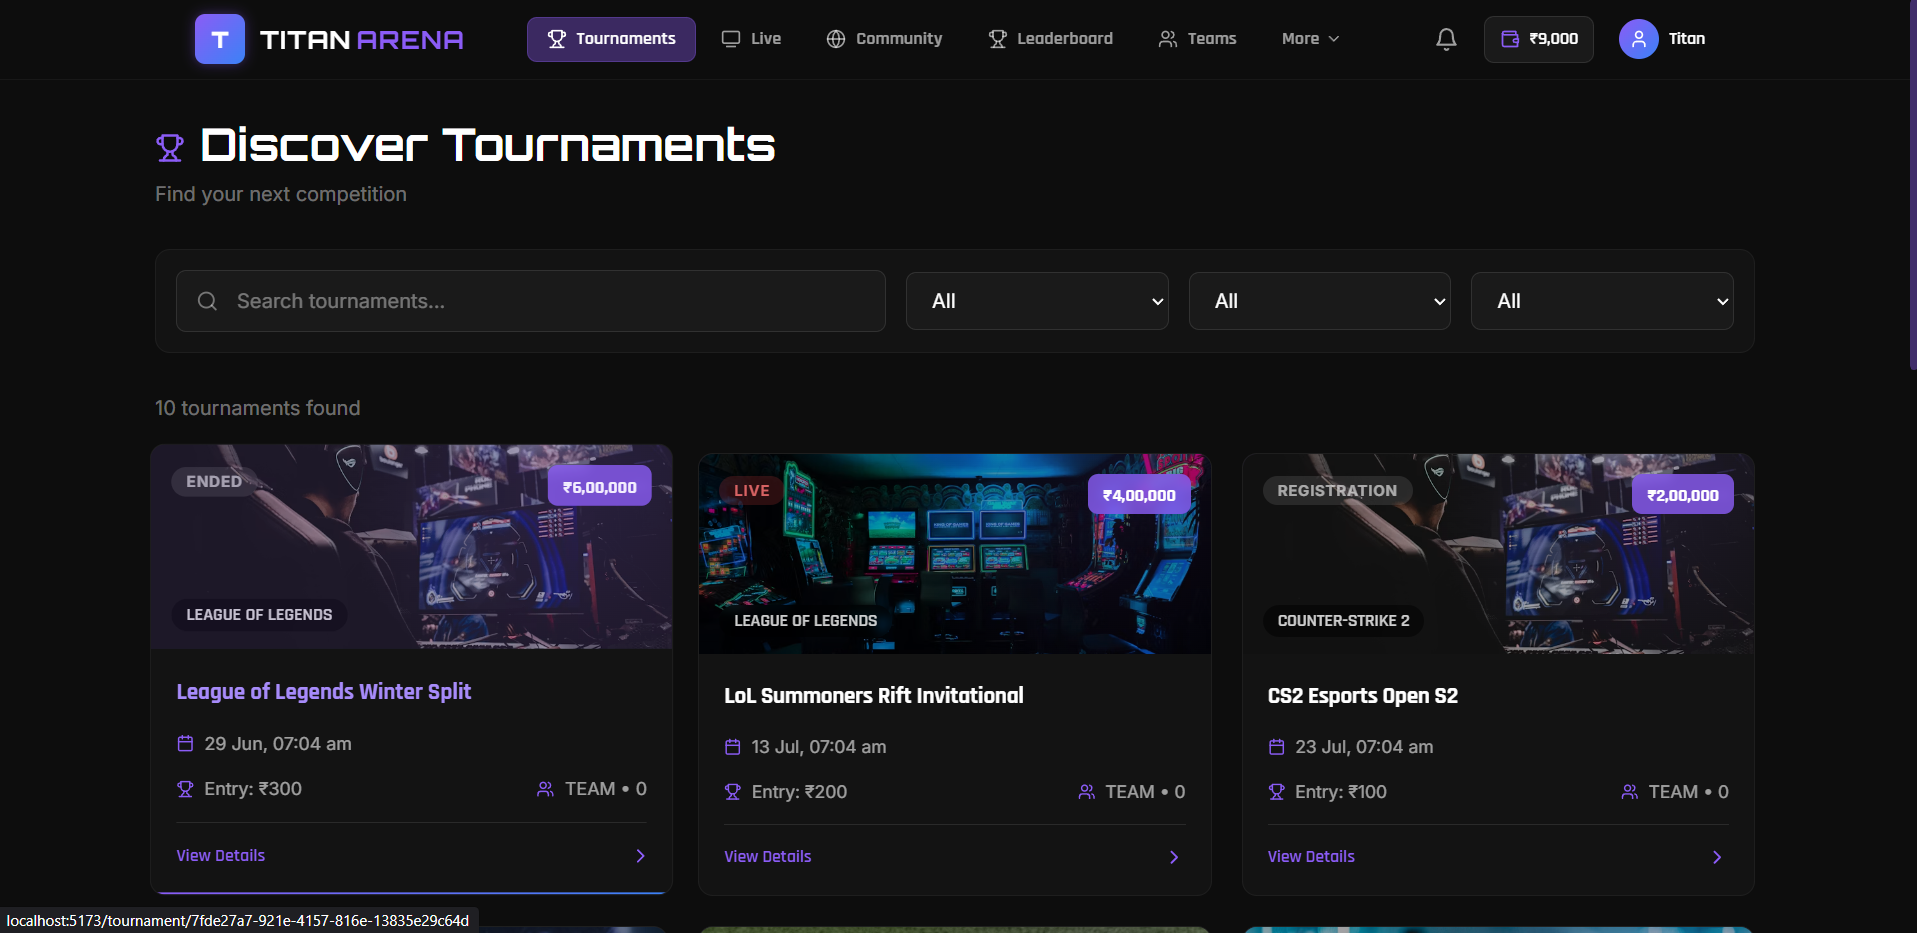This screenshot has width=1917, height=933.
Task: Click the ₹6,00,000 prize badge
Action: (600, 487)
